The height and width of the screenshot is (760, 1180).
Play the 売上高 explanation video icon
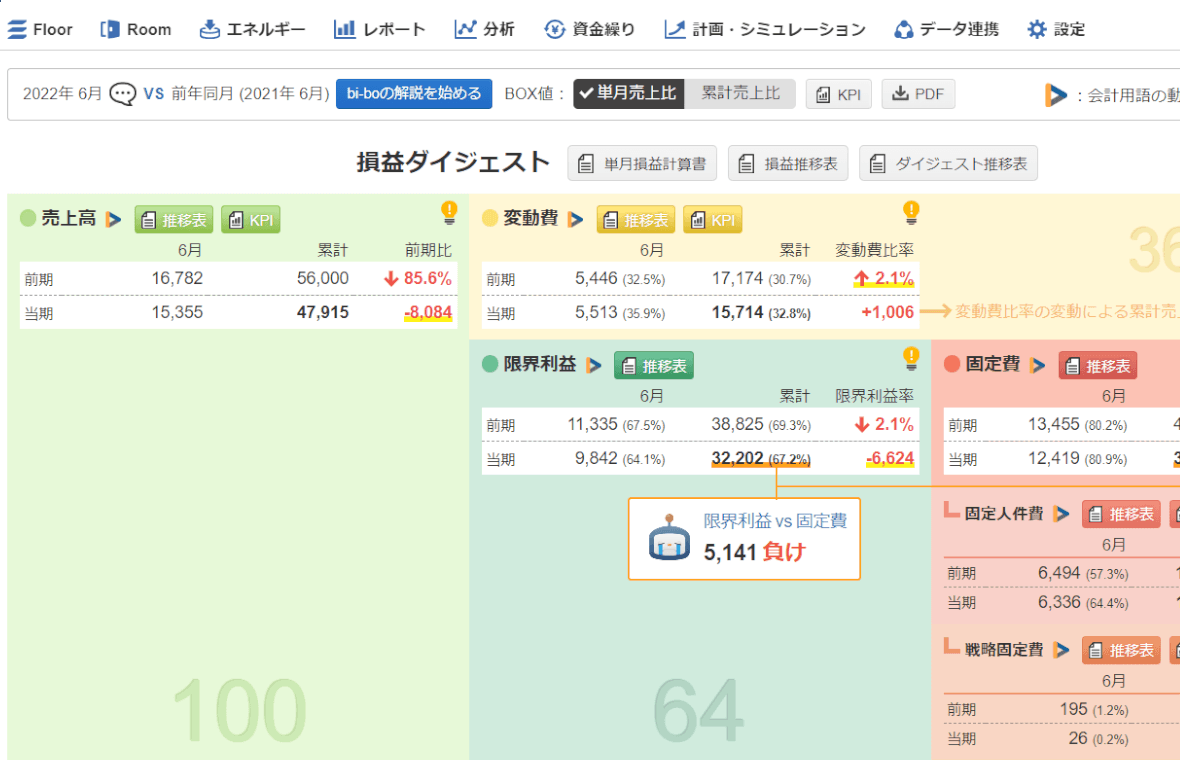[x=114, y=219]
